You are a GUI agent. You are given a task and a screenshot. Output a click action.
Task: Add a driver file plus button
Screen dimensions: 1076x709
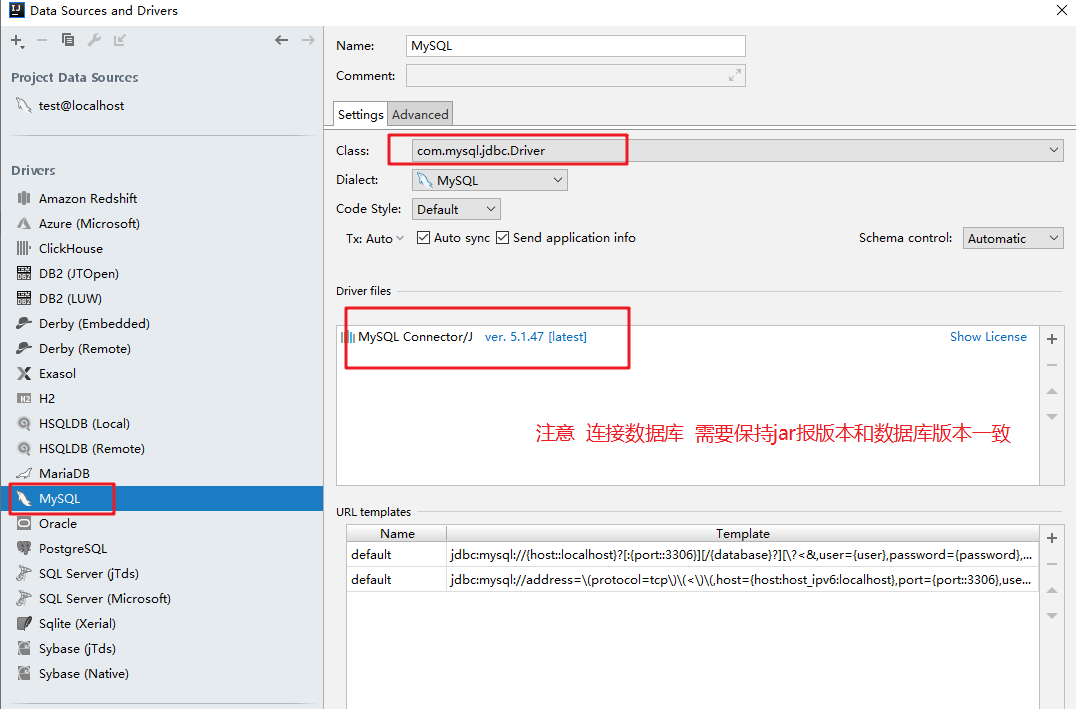pyautogui.click(x=1051, y=339)
